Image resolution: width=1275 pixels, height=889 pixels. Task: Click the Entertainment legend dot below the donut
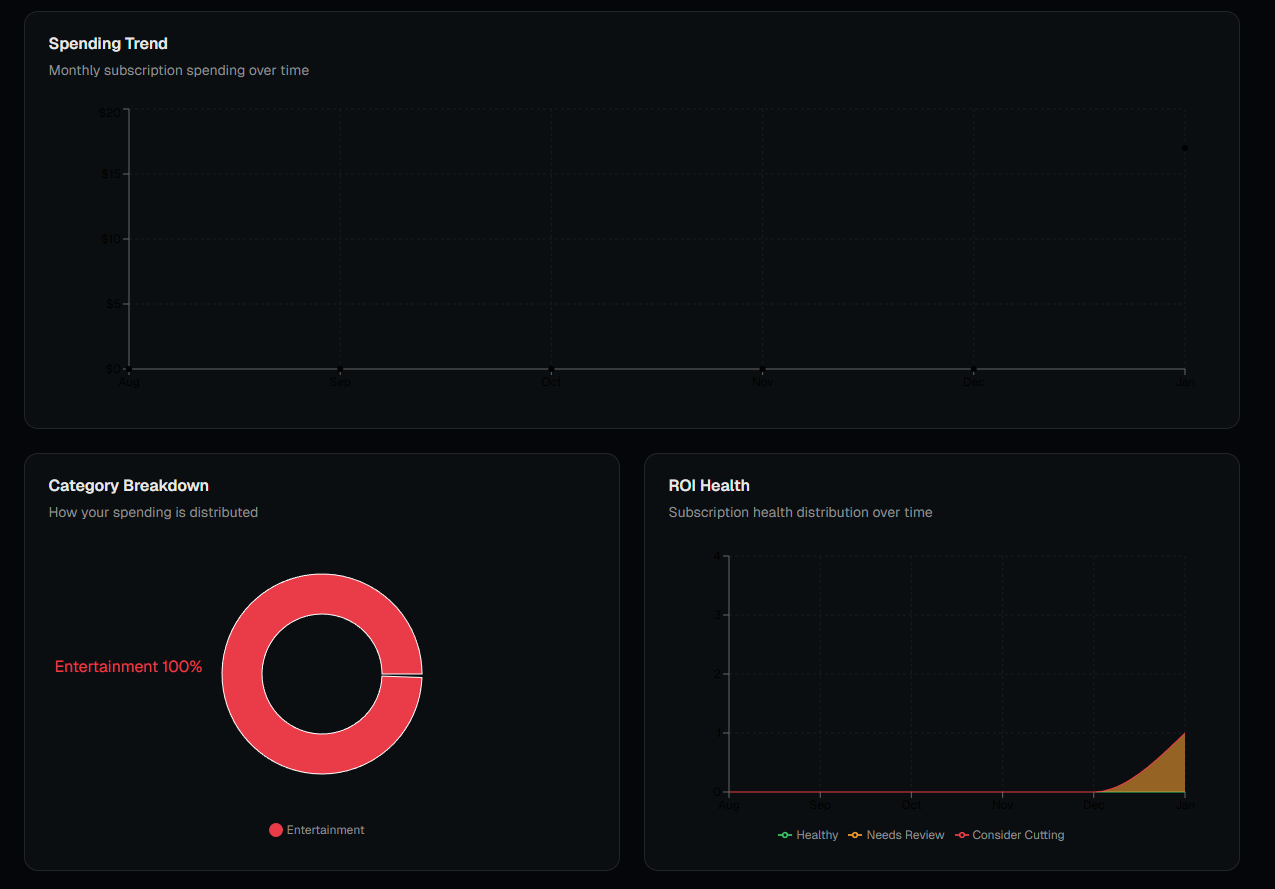pos(275,829)
